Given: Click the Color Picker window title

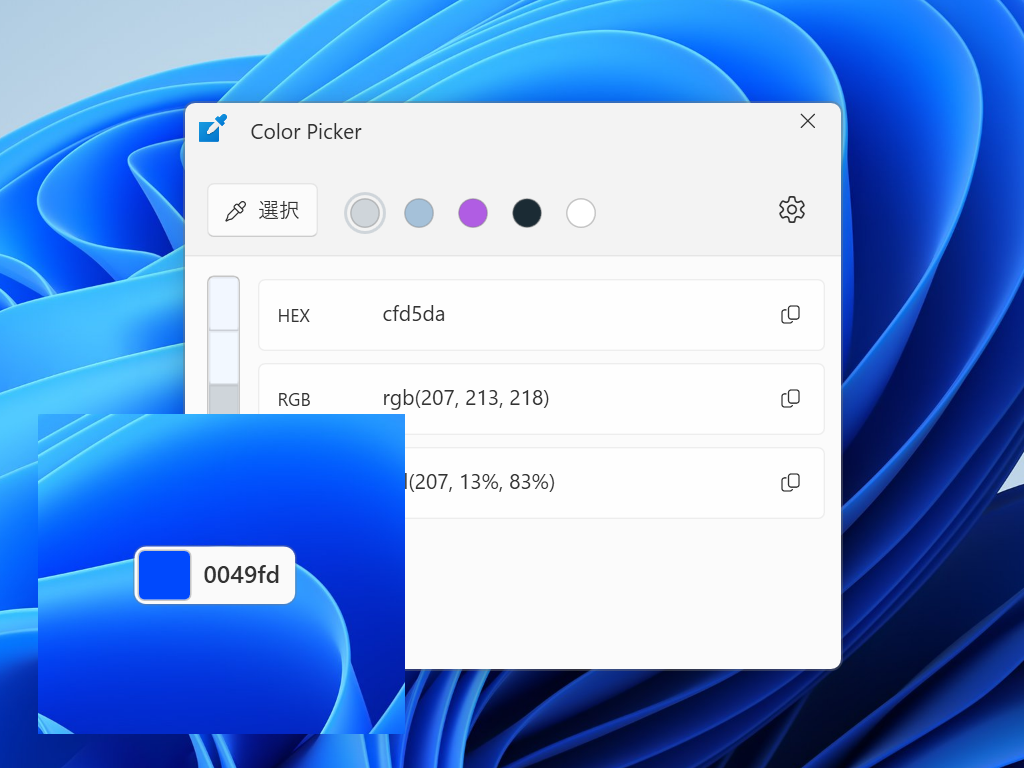Looking at the screenshot, I should [x=306, y=132].
